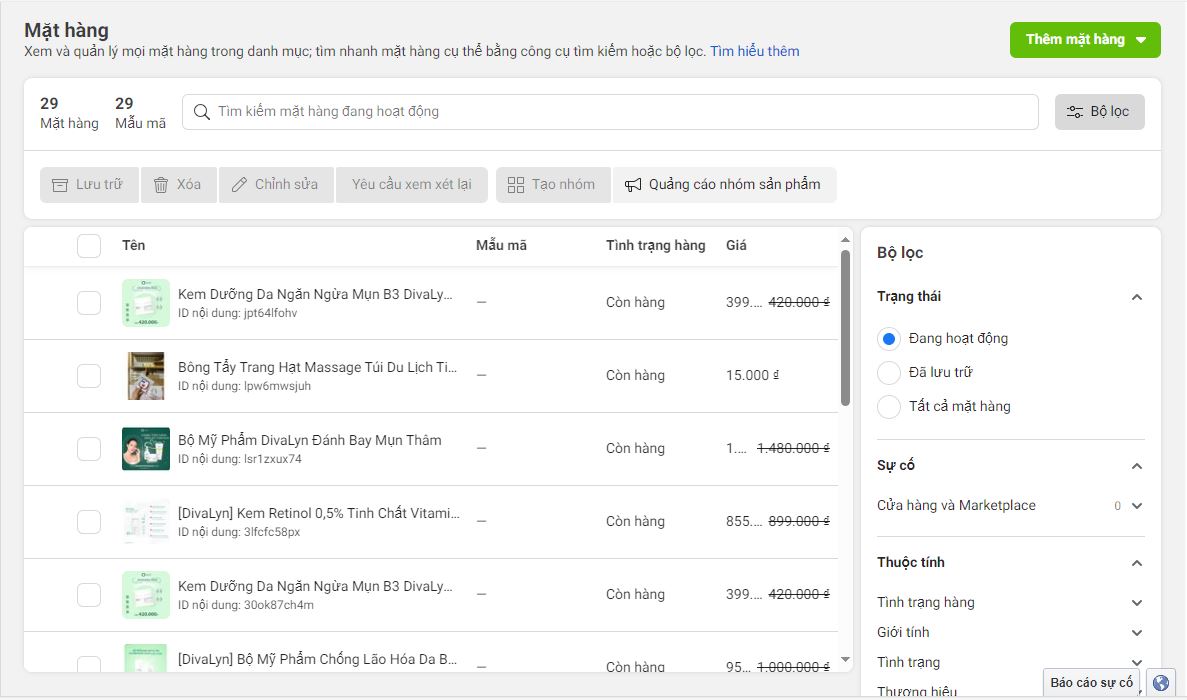Click the globe icon at bottom right

click(1160, 683)
